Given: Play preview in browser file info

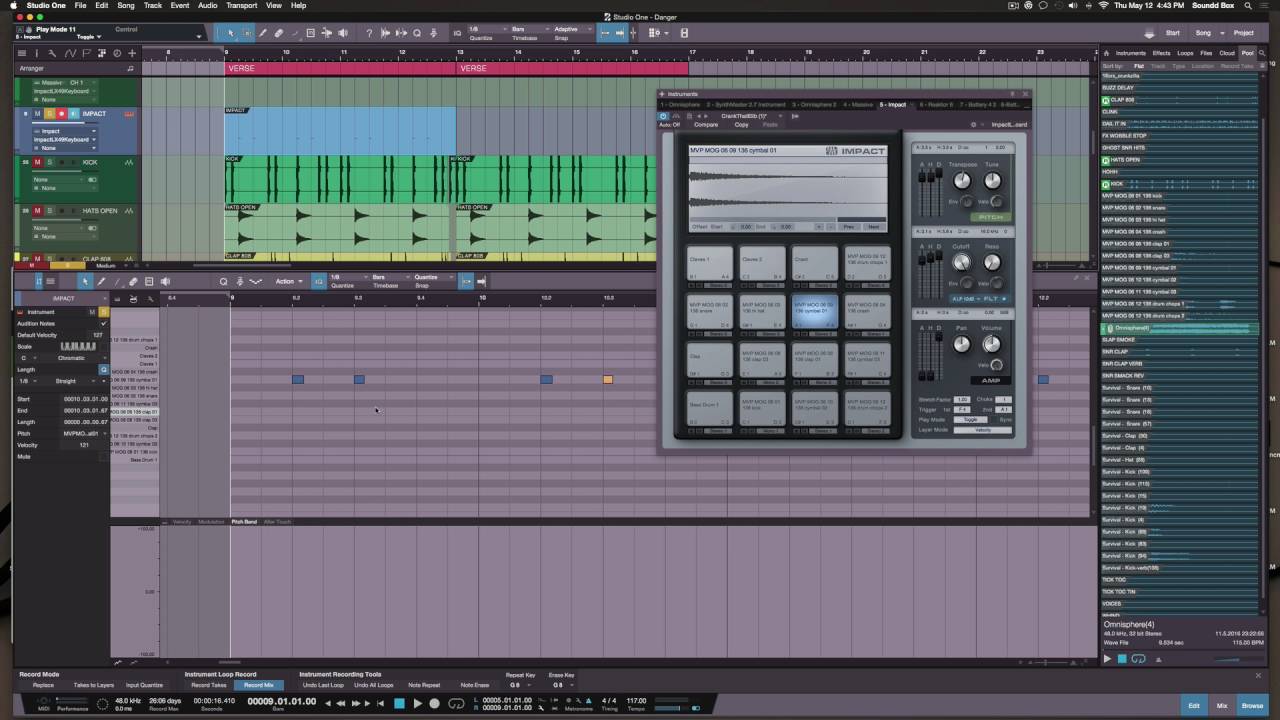Looking at the screenshot, I should [1107, 659].
